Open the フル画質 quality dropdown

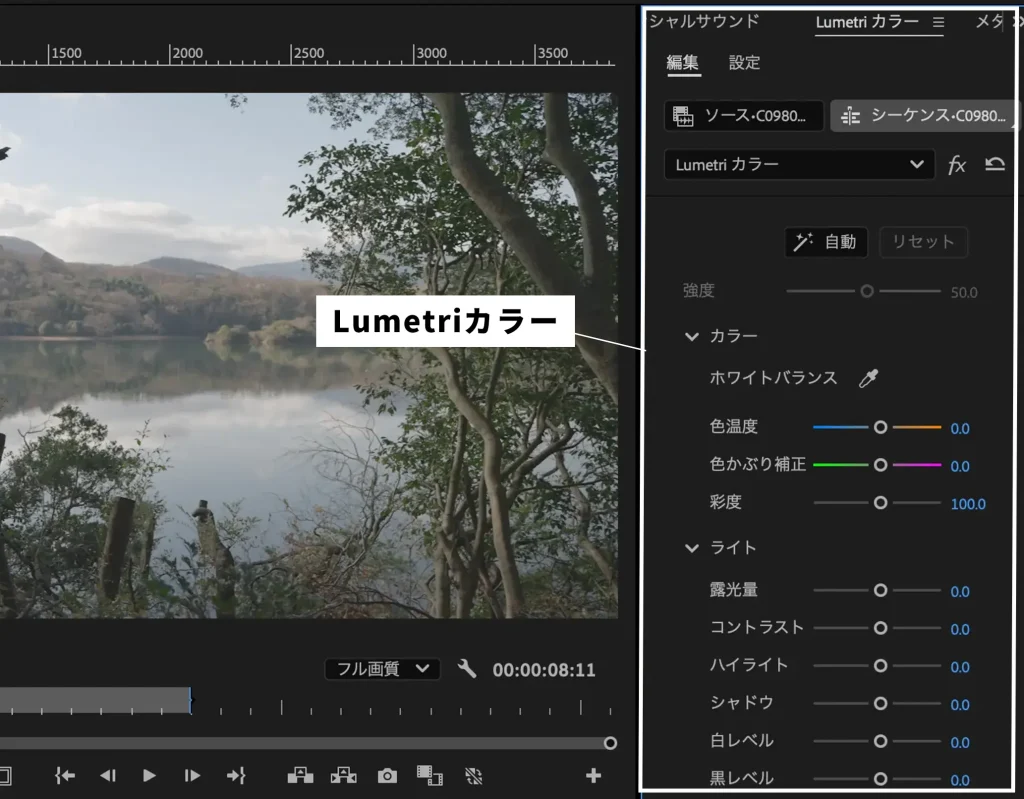pos(381,670)
